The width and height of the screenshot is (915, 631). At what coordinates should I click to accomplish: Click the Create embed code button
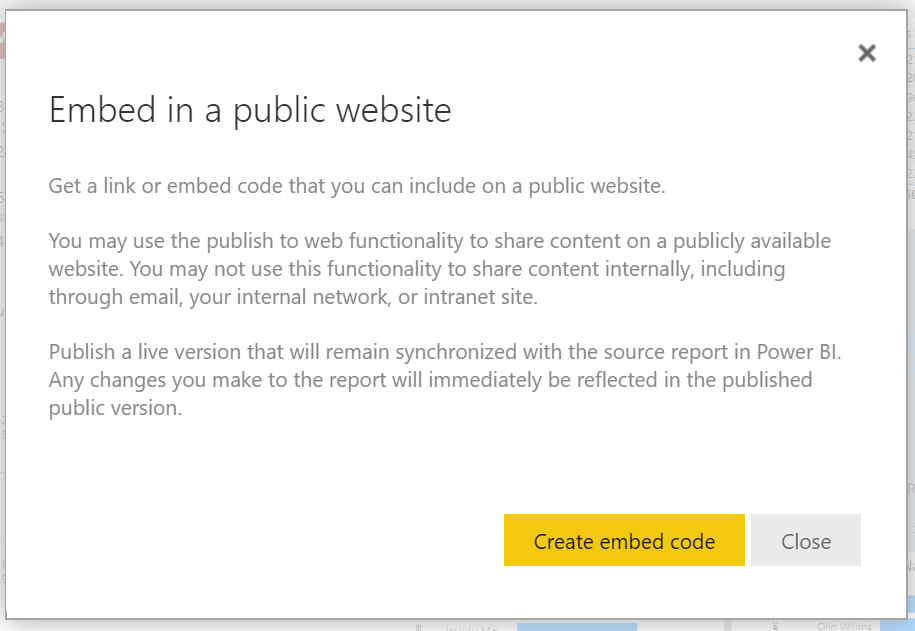tap(624, 541)
